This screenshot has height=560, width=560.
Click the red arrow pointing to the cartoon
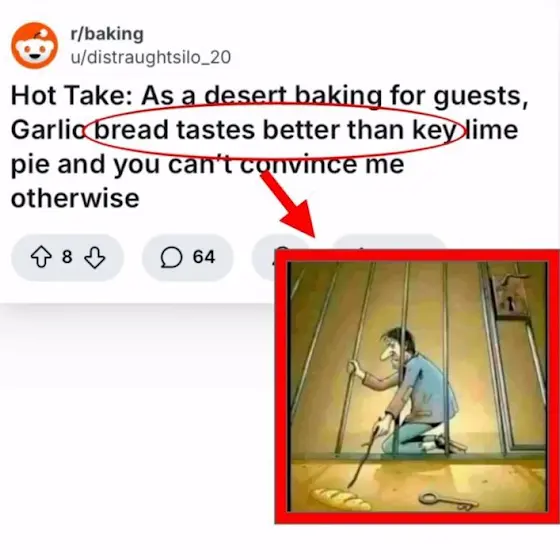pos(289,204)
